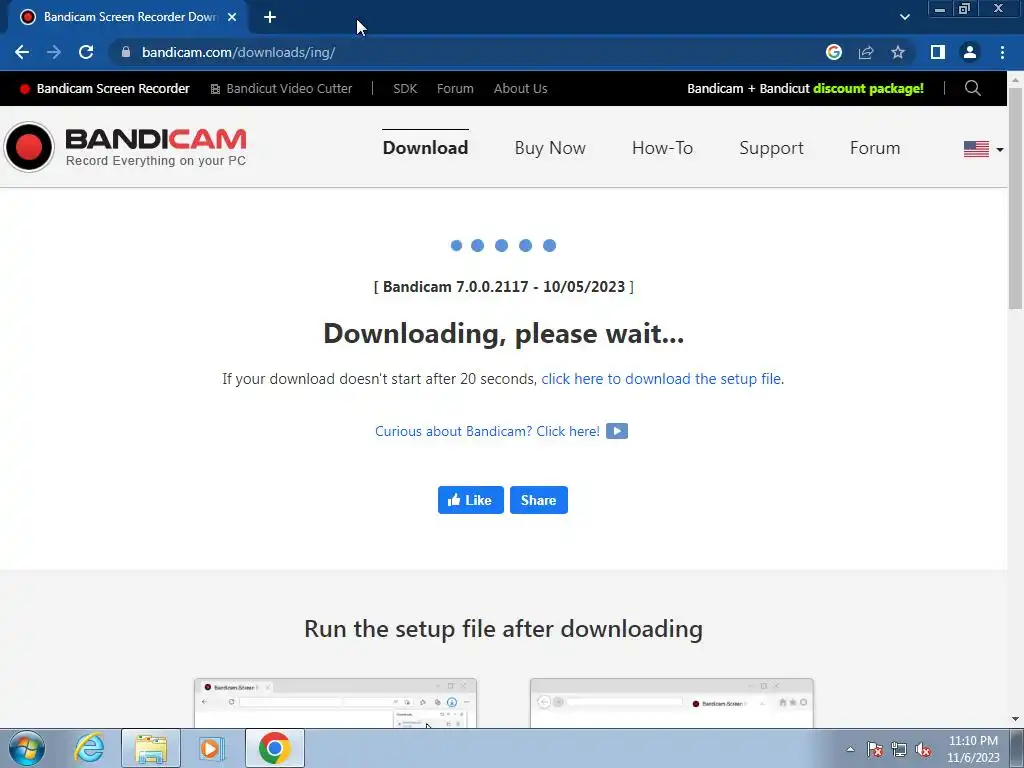The height and width of the screenshot is (768, 1024).
Task: Open Forum link in black bar
Action: point(455,88)
